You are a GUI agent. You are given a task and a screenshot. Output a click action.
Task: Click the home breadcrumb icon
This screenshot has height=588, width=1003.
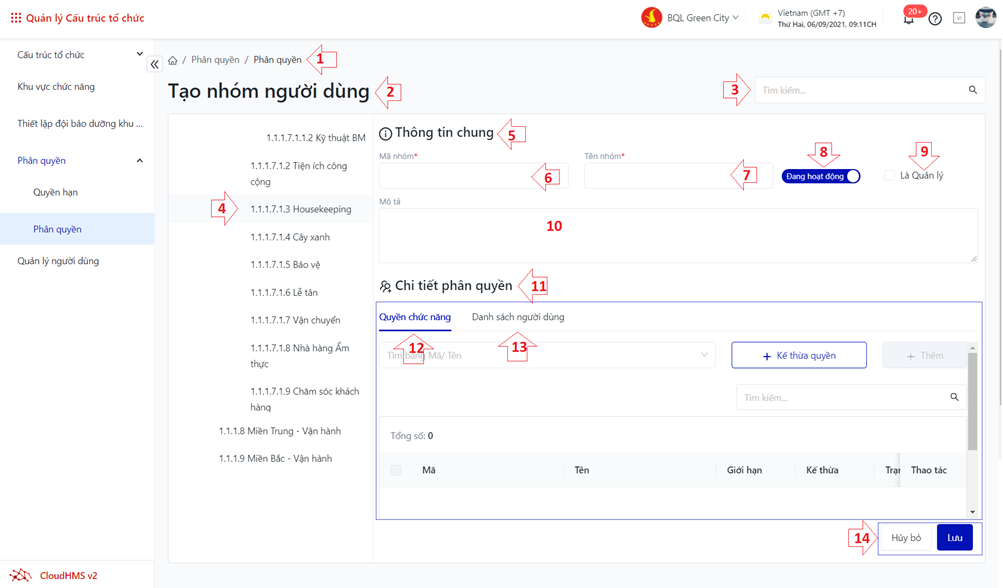[173, 61]
